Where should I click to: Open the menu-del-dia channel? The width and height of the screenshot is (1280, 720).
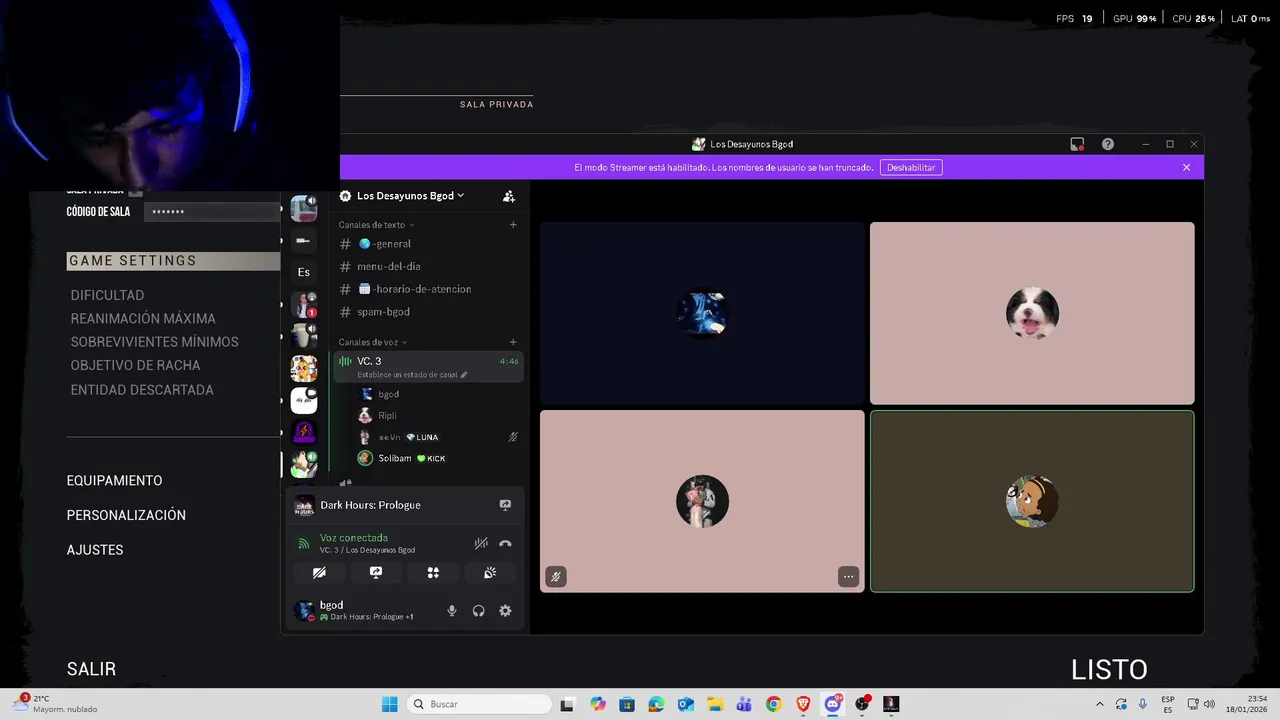[428, 266]
